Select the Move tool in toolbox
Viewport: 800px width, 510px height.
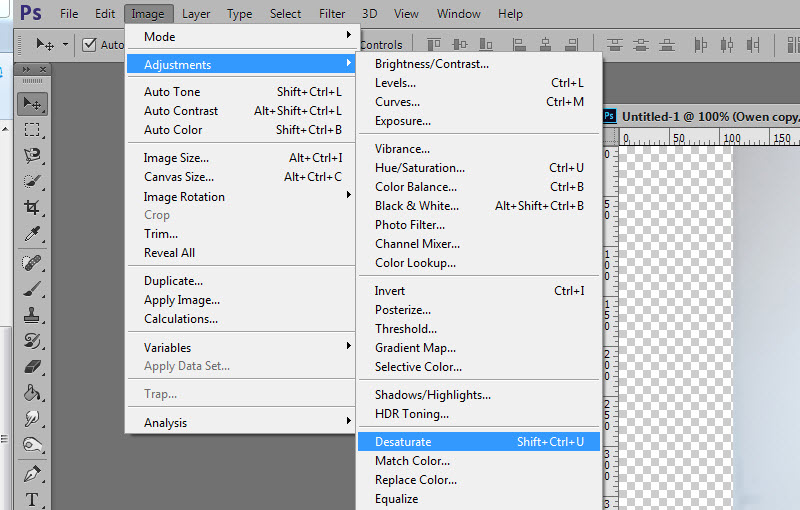coord(32,104)
